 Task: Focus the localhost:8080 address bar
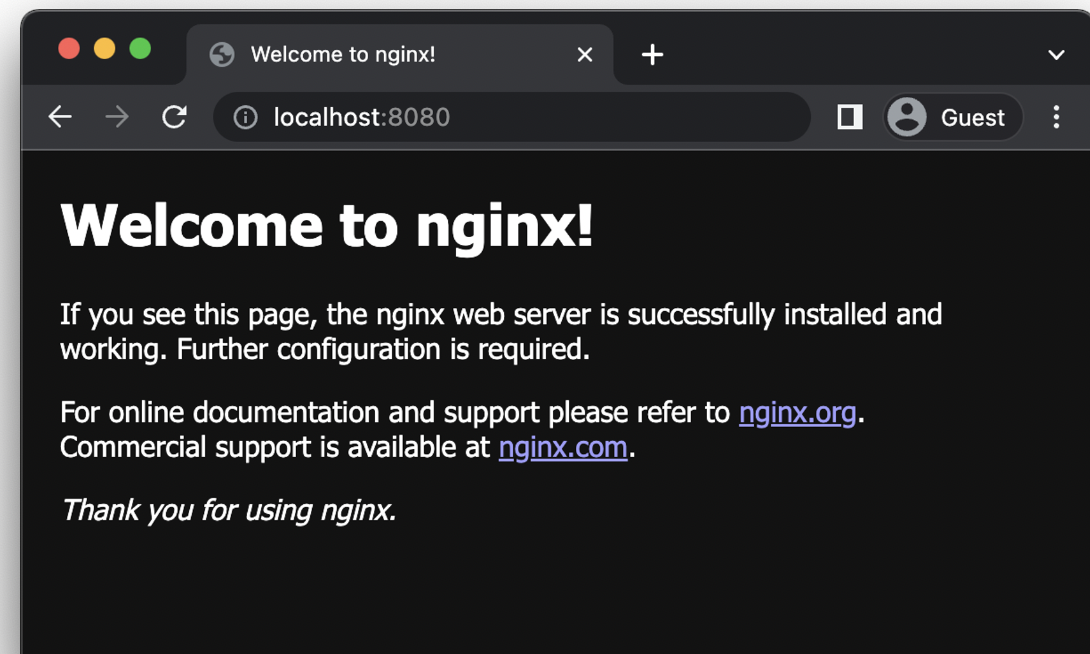click(512, 117)
